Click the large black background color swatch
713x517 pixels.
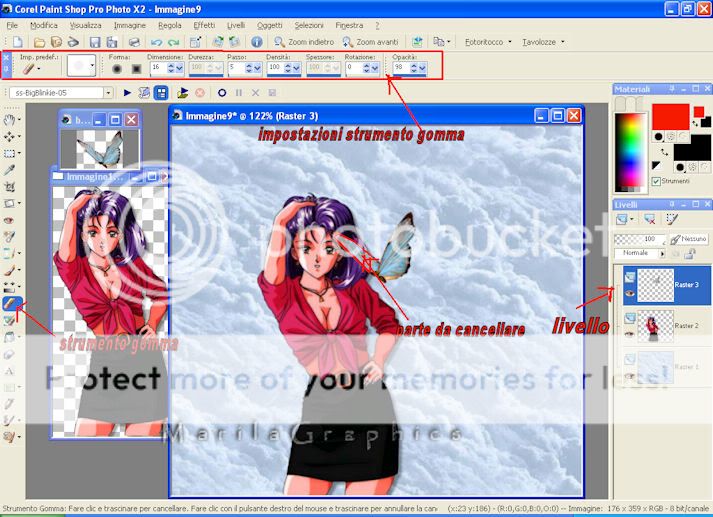pyautogui.click(x=692, y=148)
